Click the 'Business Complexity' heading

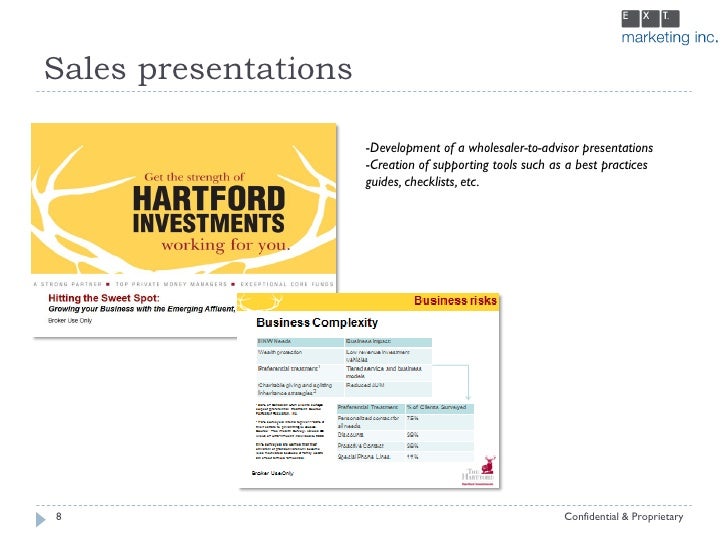point(317,323)
